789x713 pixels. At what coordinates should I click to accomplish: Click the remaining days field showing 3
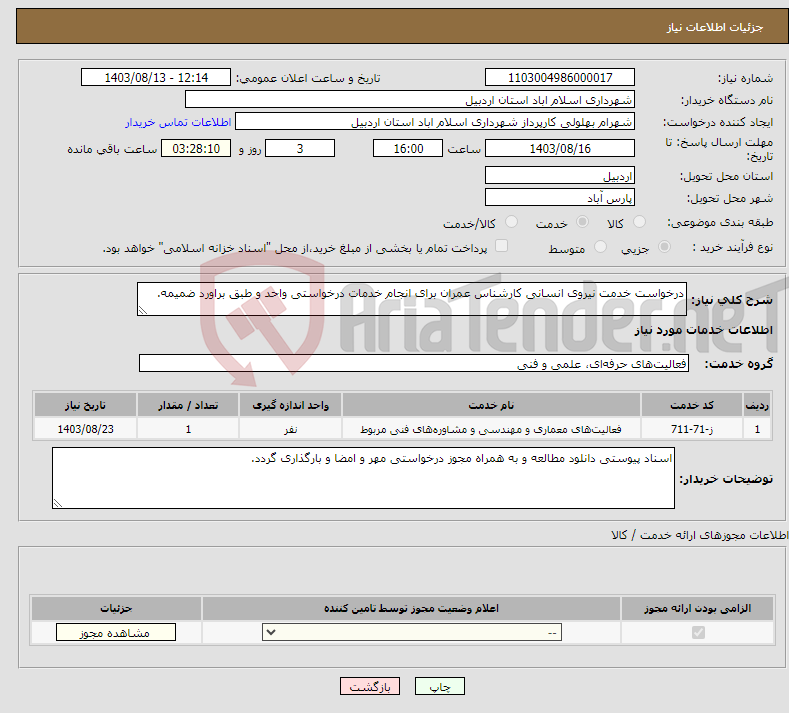pos(300,148)
